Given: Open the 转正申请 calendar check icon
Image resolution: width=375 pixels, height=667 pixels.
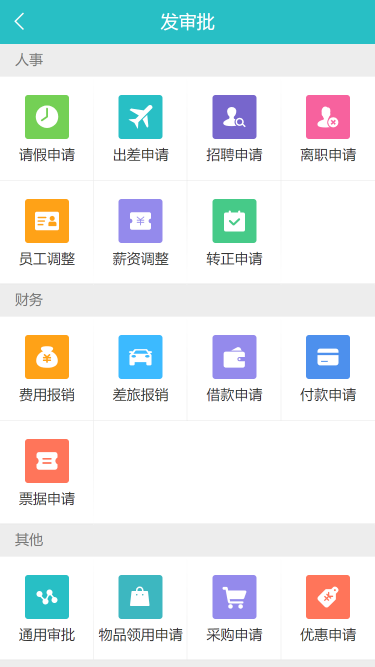Looking at the screenshot, I should click(x=234, y=221).
